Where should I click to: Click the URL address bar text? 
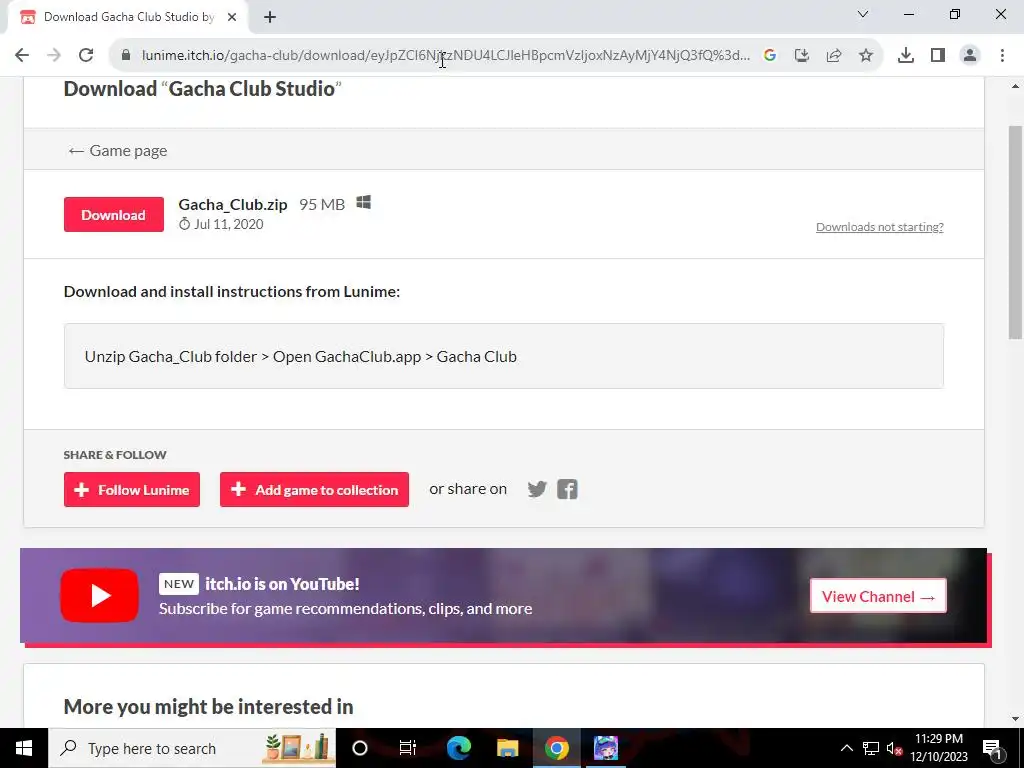tap(445, 55)
